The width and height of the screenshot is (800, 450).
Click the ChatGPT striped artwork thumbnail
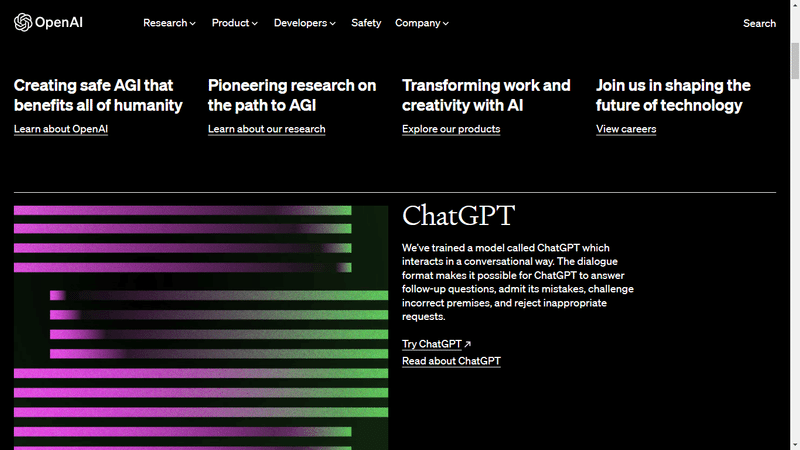click(x=201, y=328)
